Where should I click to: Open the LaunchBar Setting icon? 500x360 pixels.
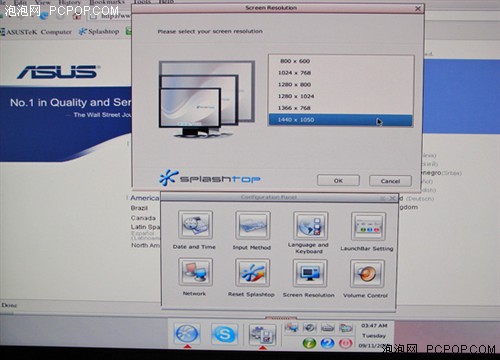(368, 227)
